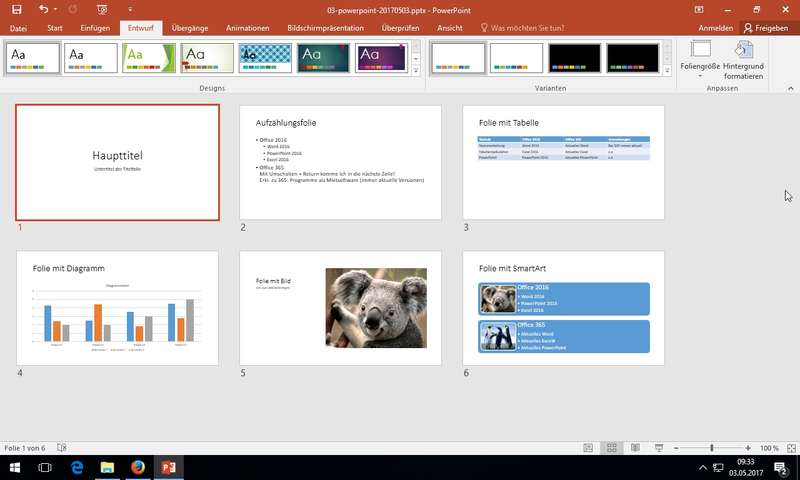Screen dimensions: 800x480
Task: Expand the Designs gallery more arrow
Action: click(x=416, y=72)
